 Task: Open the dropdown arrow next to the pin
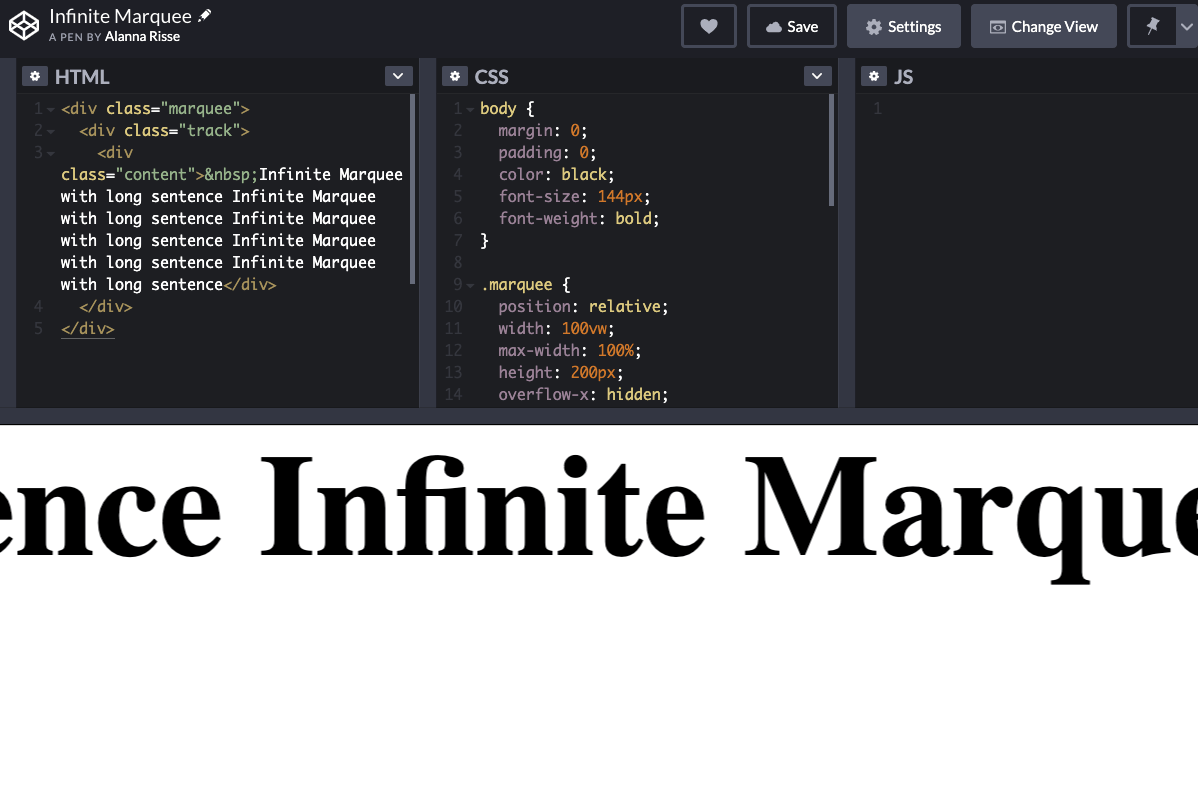click(x=1187, y=27)
